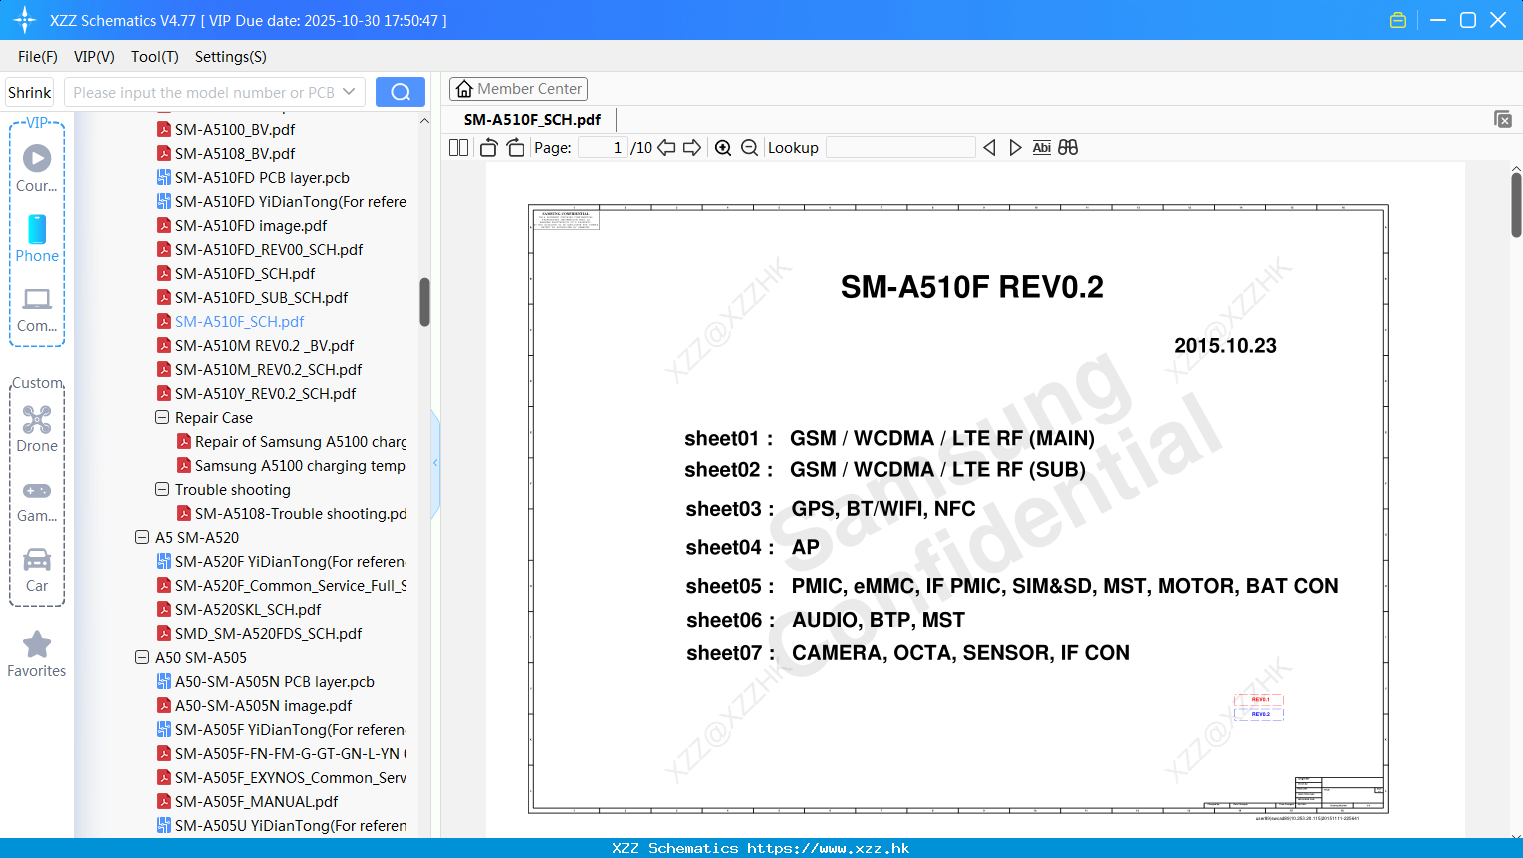Rotate the page counterclockwise
The image size is (1523, 858).
point(488,148)
